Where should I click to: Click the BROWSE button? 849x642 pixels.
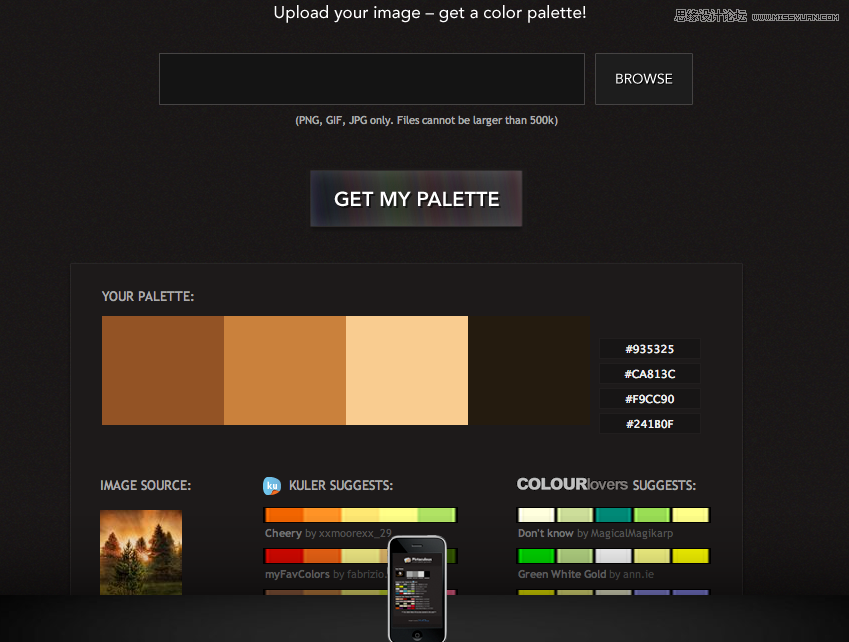[x=644, y=79]
